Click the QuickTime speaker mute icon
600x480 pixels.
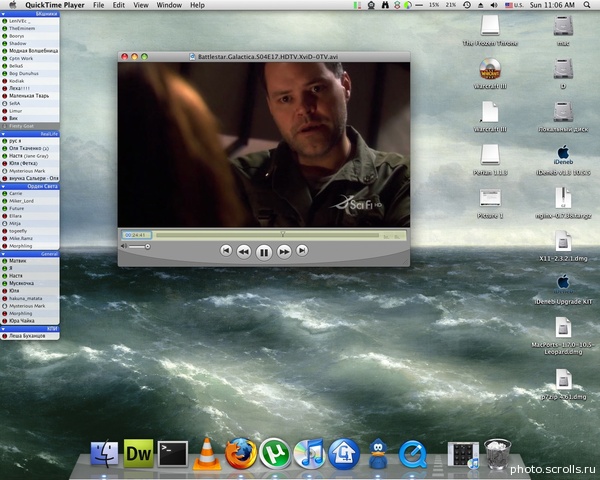click(124, 246)
